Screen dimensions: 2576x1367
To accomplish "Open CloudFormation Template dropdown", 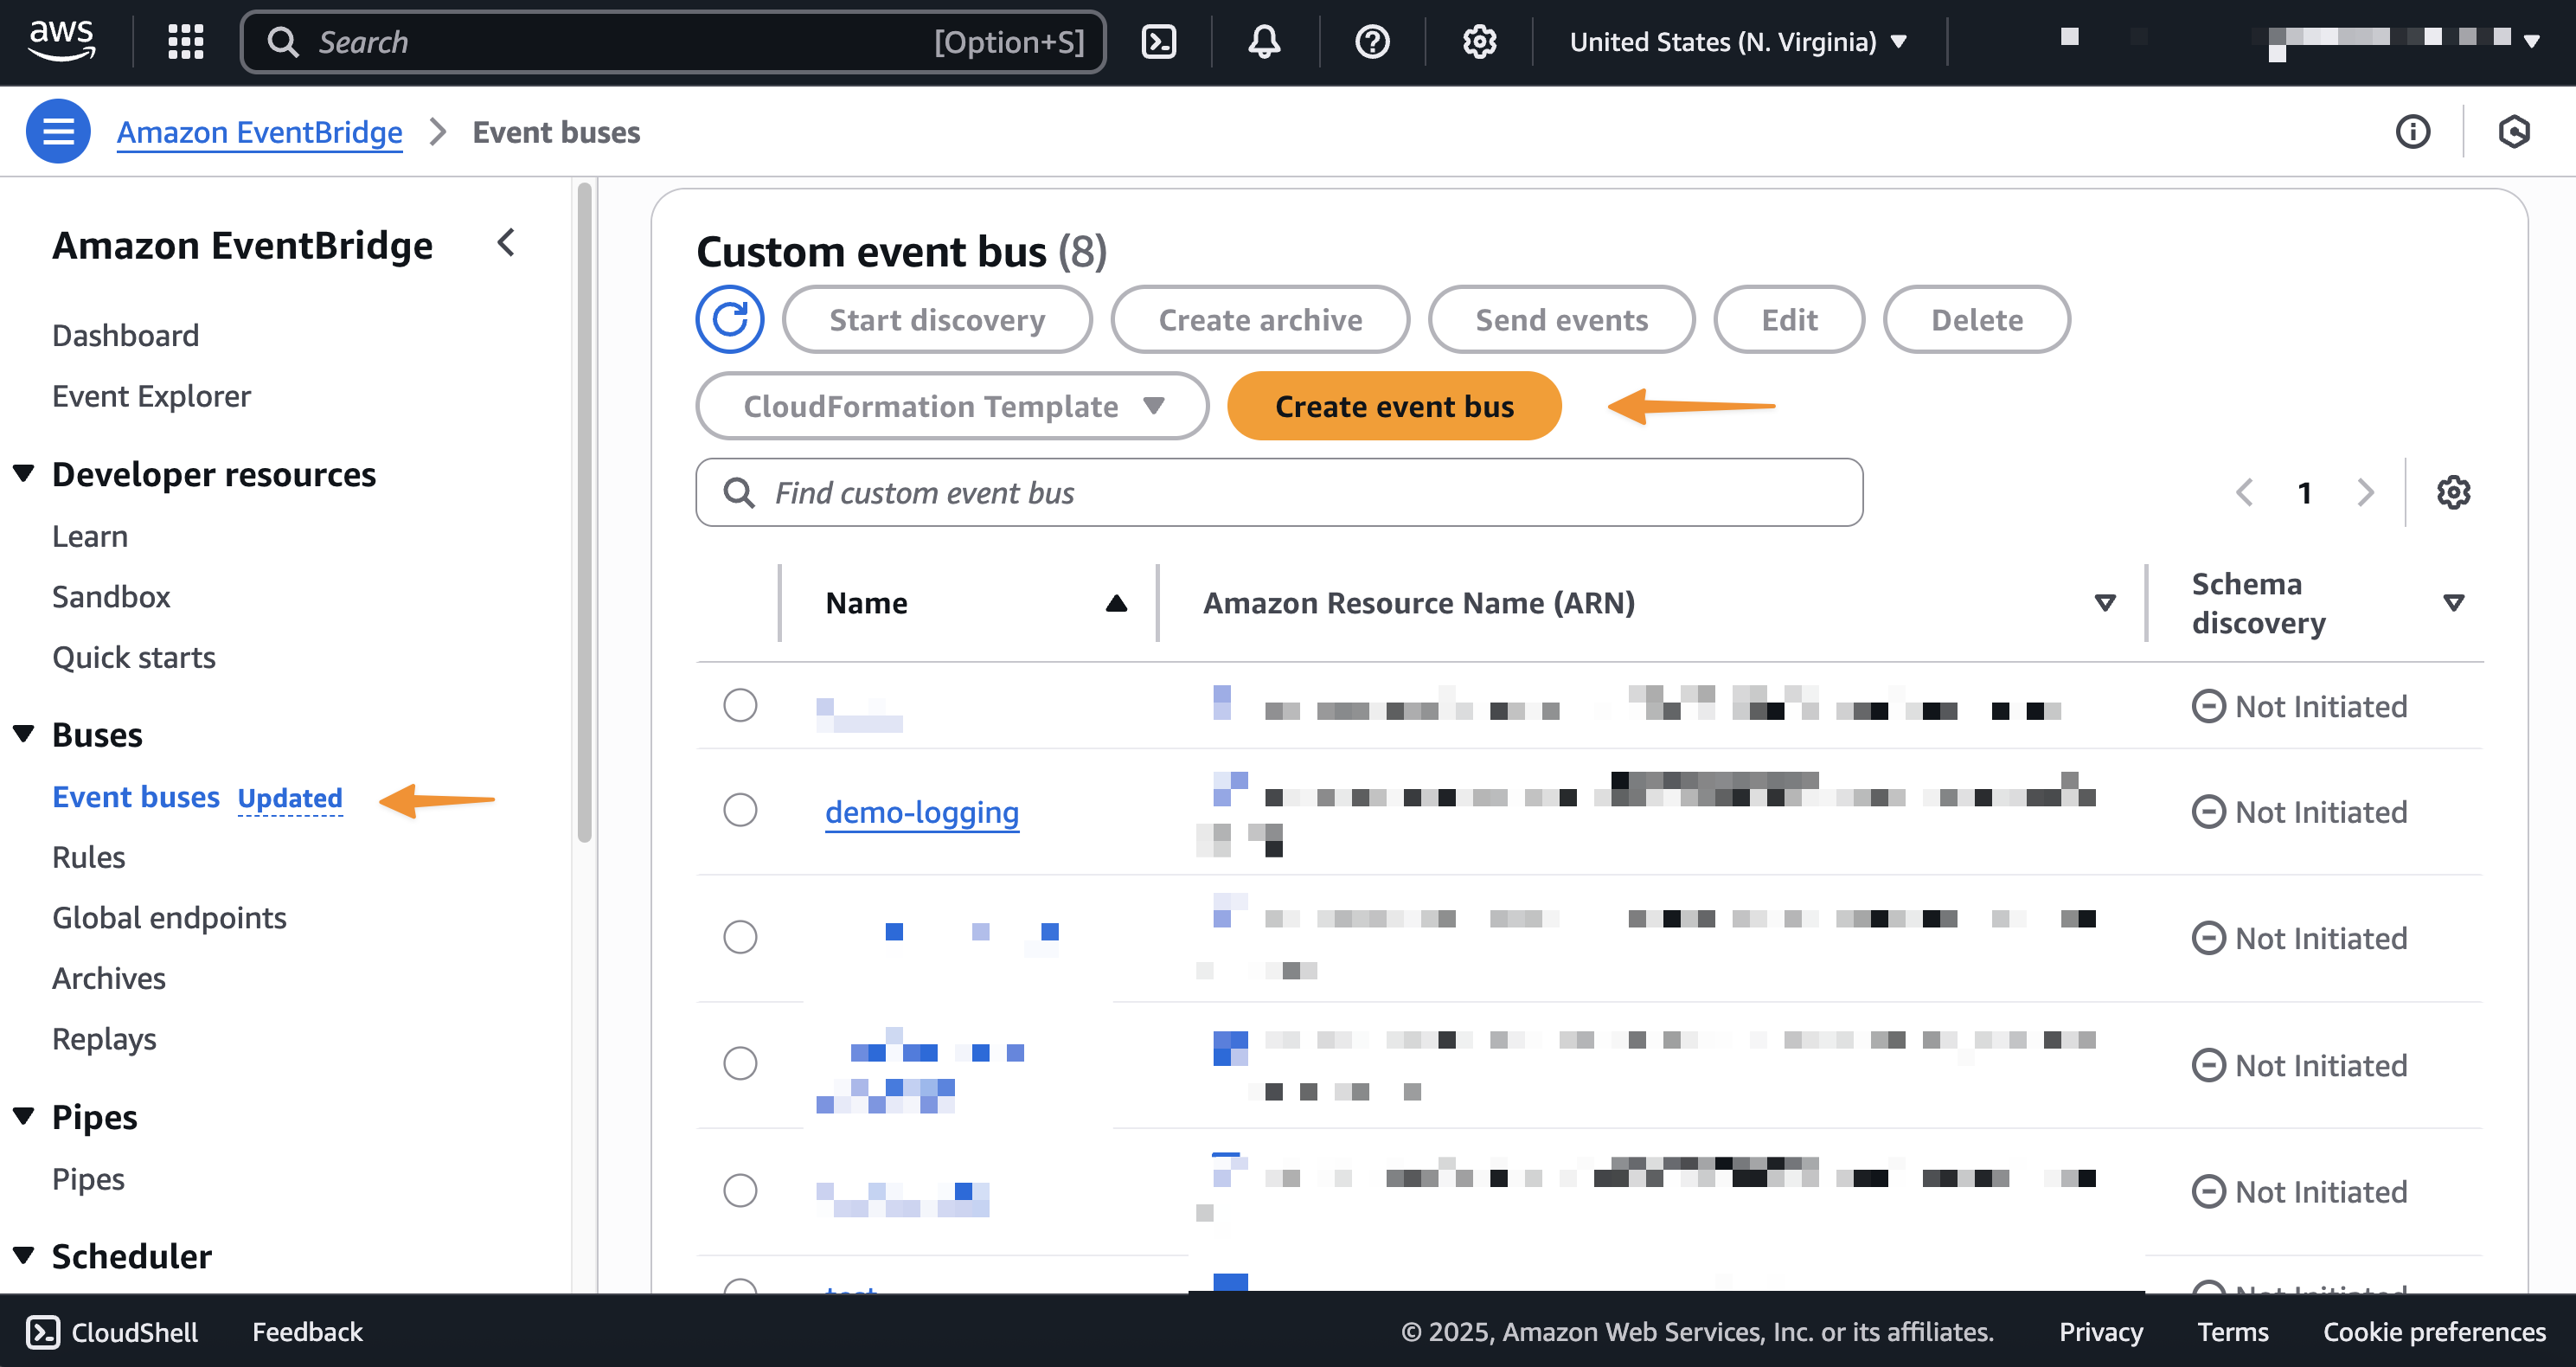I will tap(952, 406).
